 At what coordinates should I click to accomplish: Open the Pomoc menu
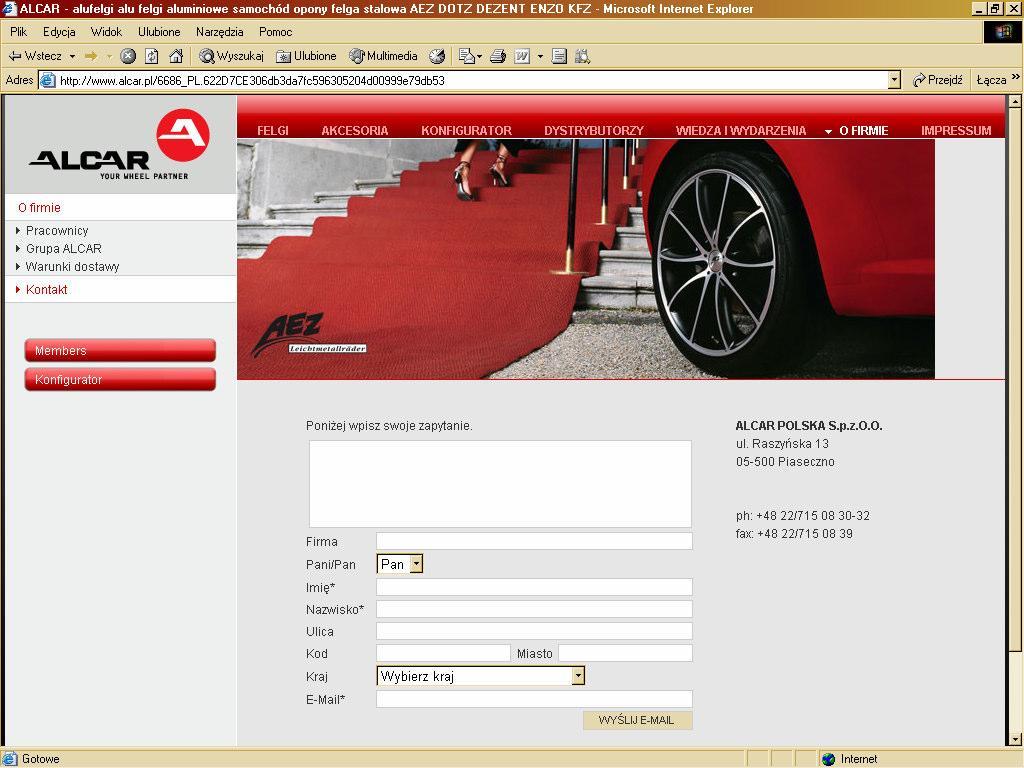pyautogui.click(x=275, y=32)
